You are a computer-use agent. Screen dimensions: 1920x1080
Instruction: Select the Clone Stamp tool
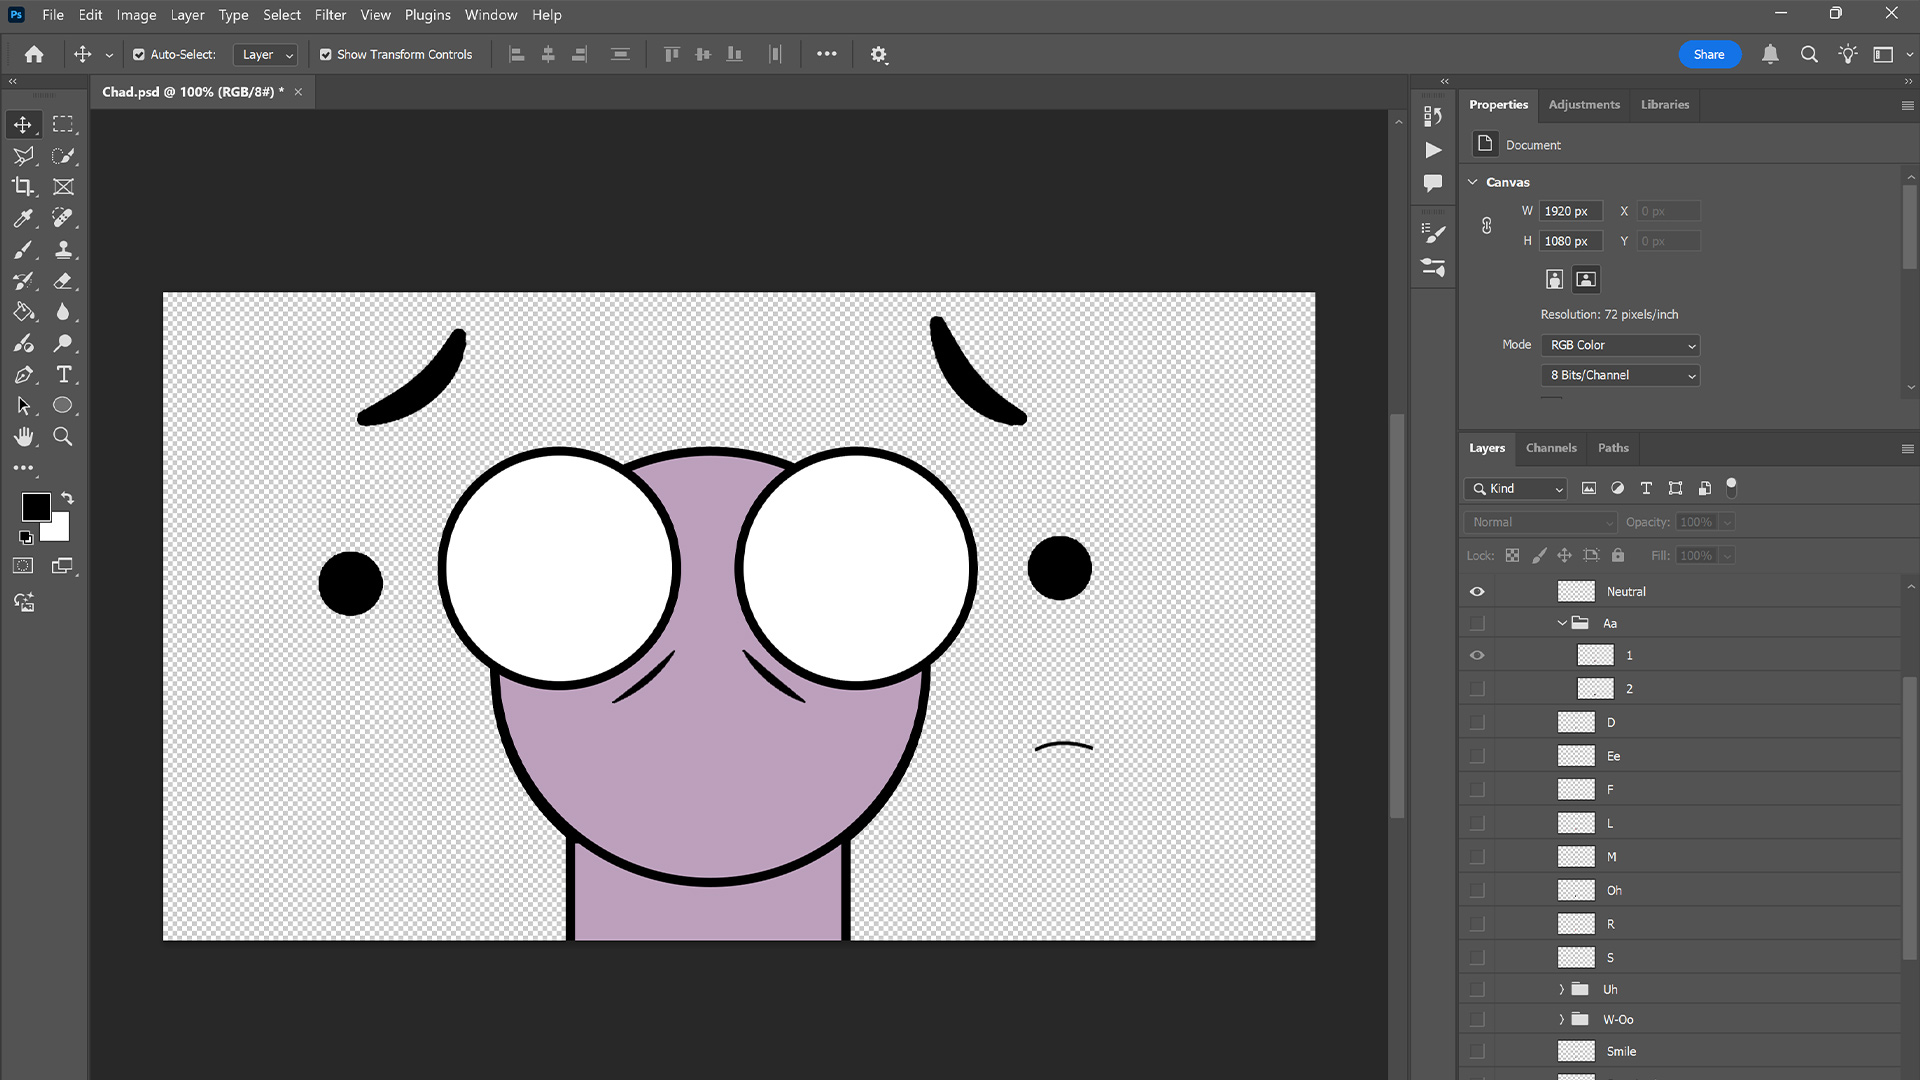(x=63, y=250)
